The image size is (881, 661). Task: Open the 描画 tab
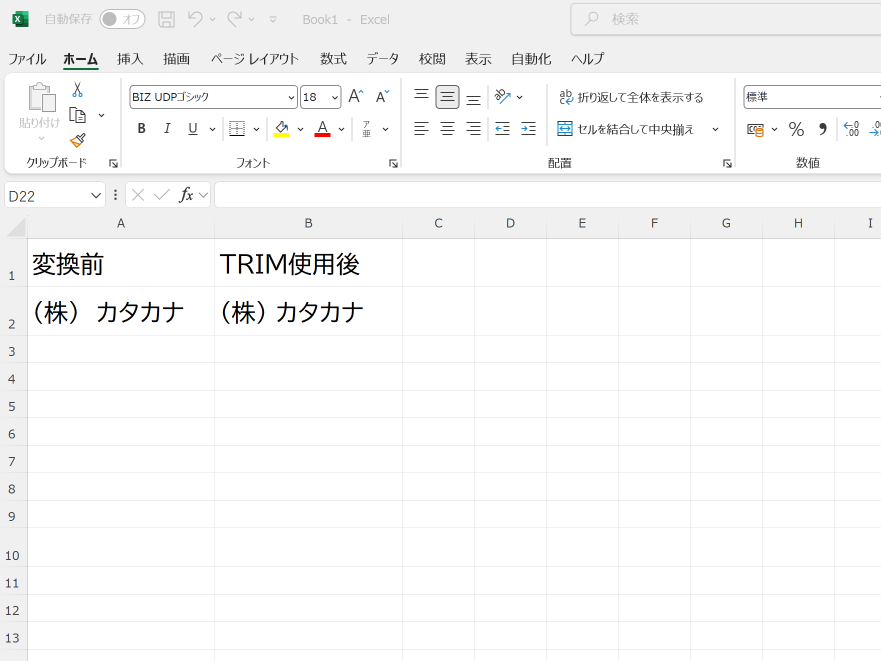176,59
